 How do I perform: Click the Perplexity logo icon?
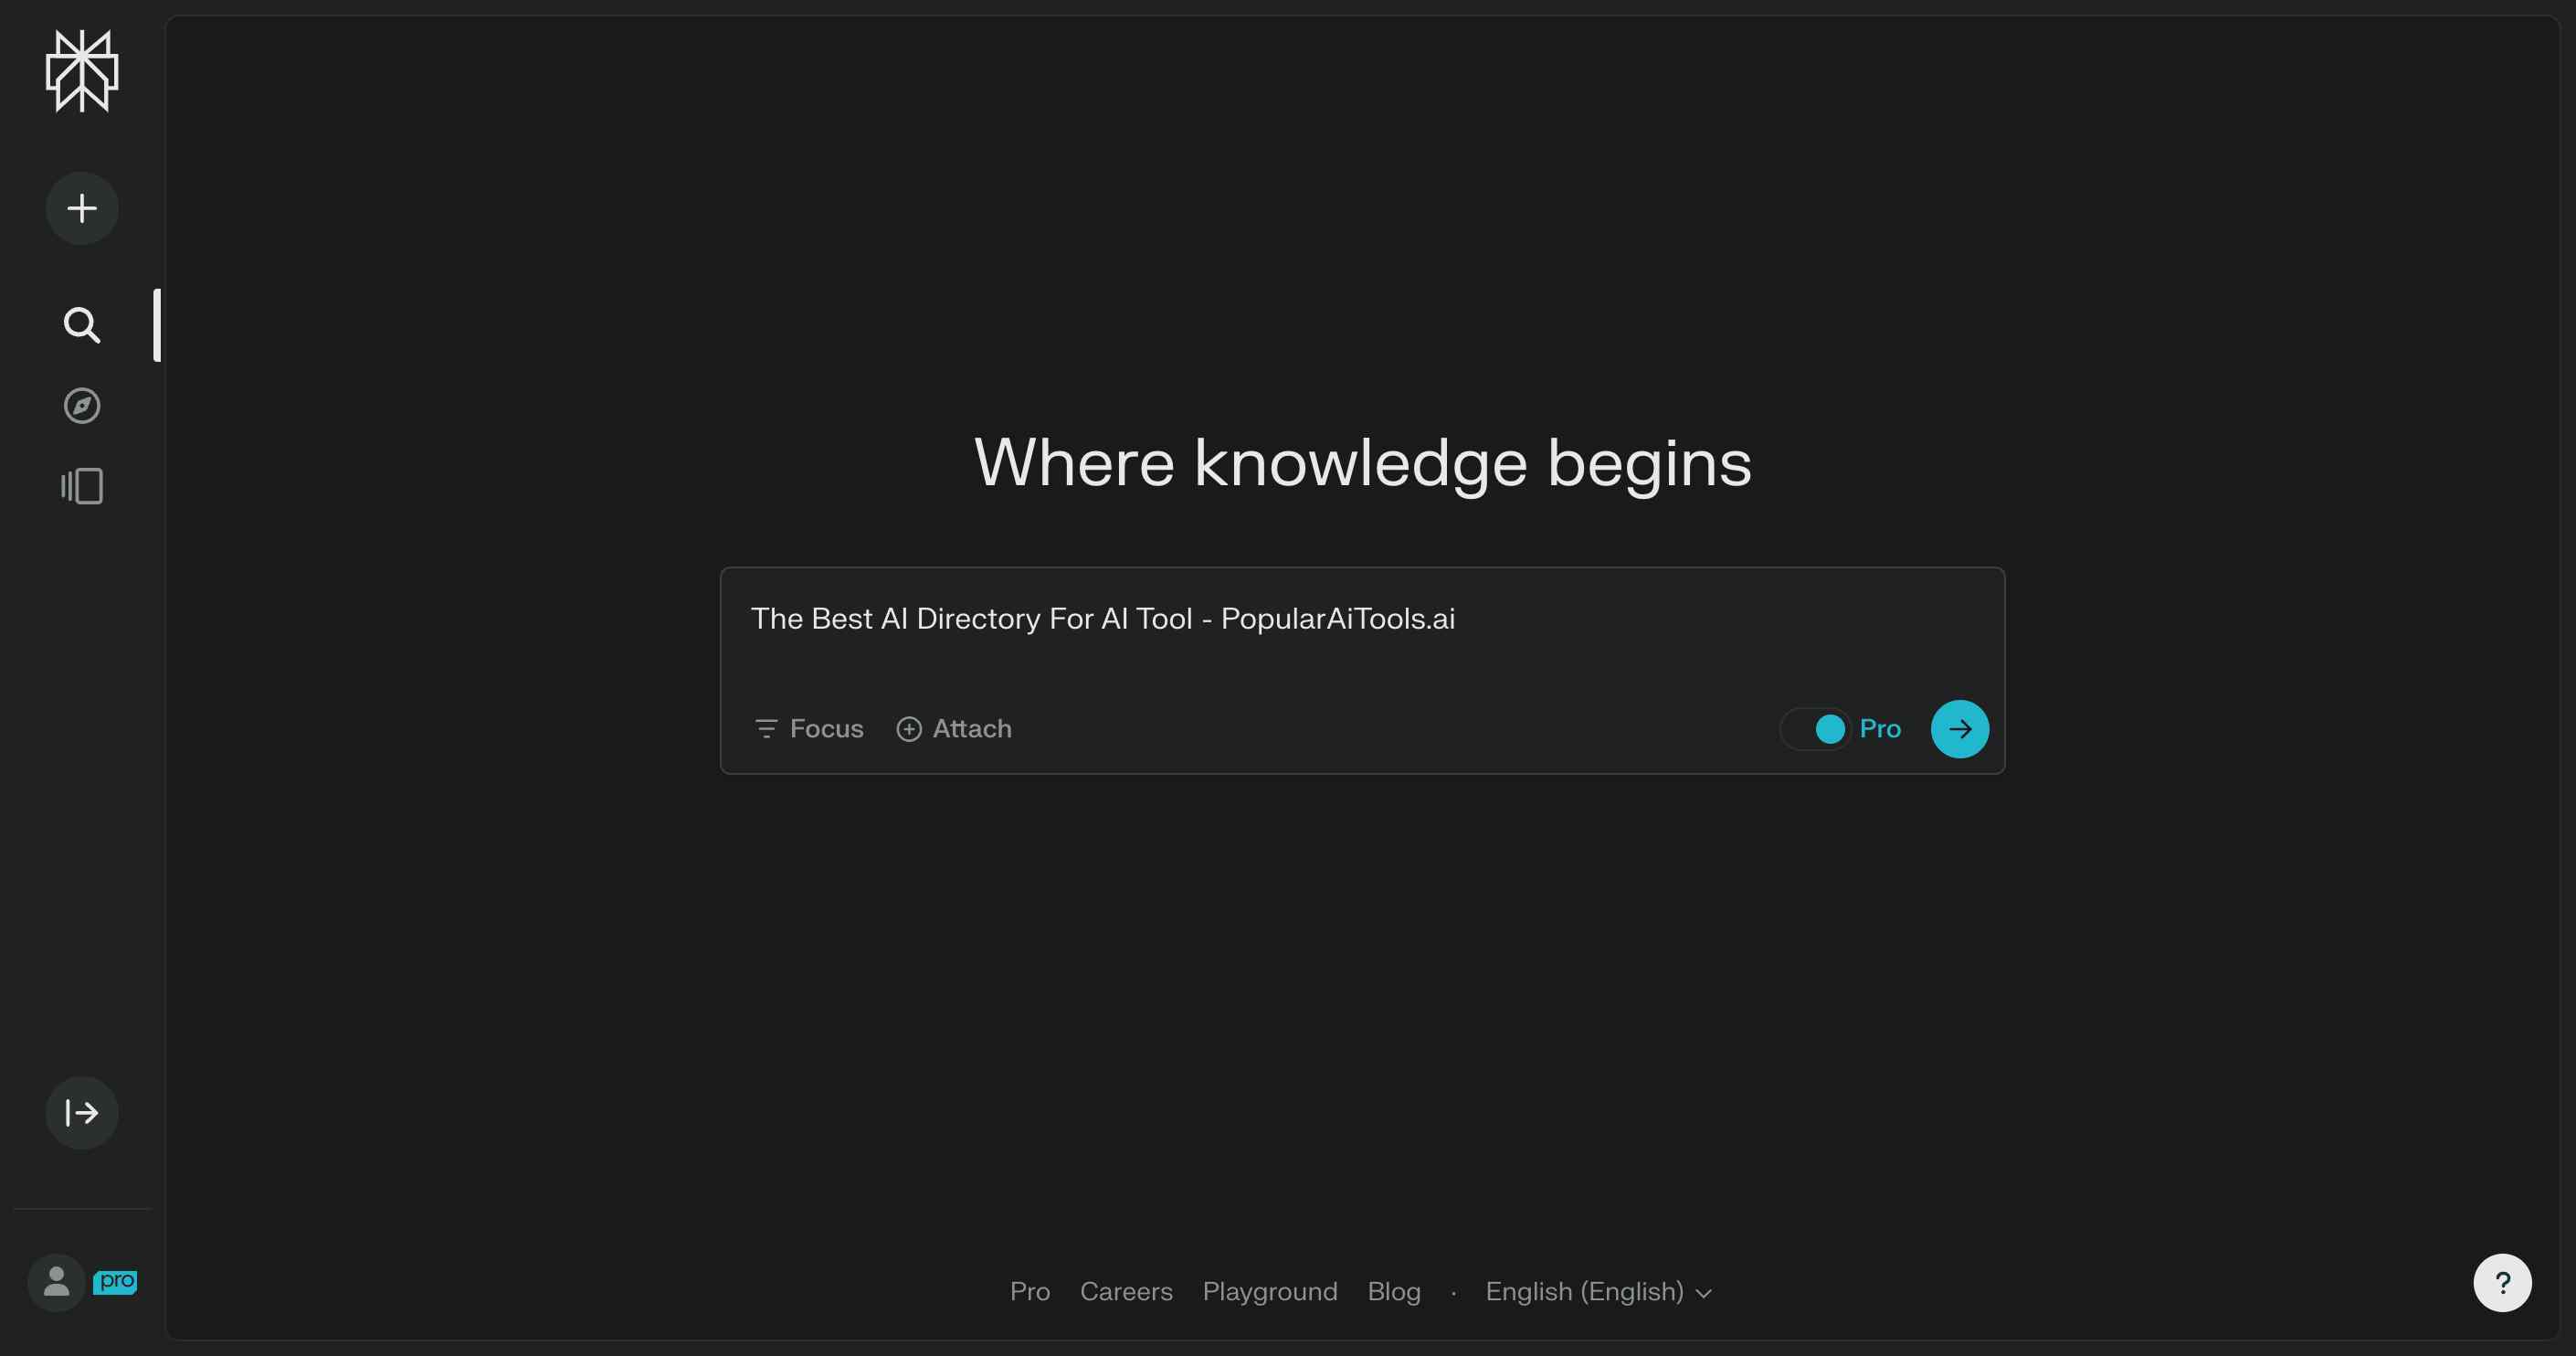click(82, 71)
